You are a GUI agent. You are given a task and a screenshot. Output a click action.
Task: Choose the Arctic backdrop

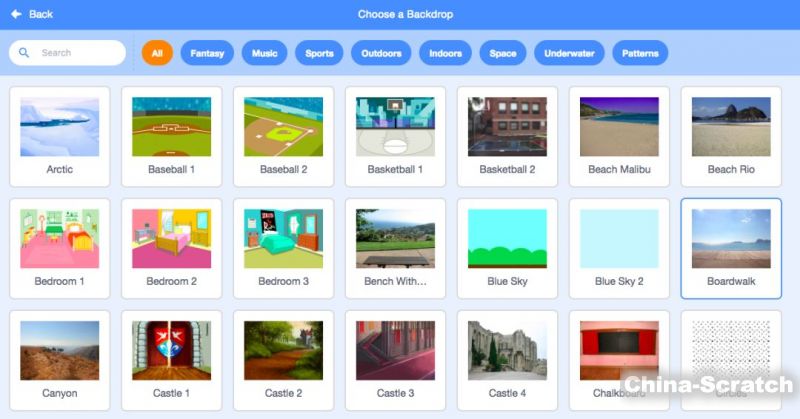[60, 136]
